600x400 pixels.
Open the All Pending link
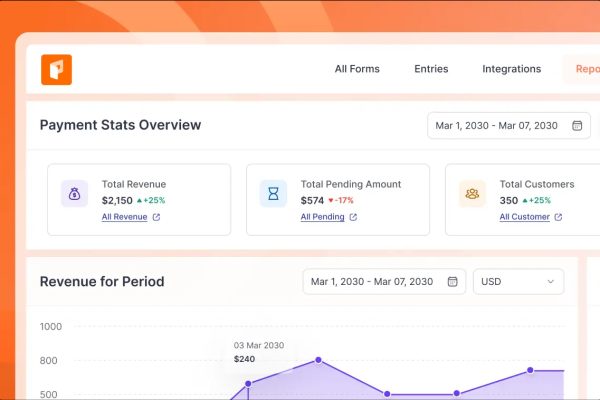click(322, 217)
